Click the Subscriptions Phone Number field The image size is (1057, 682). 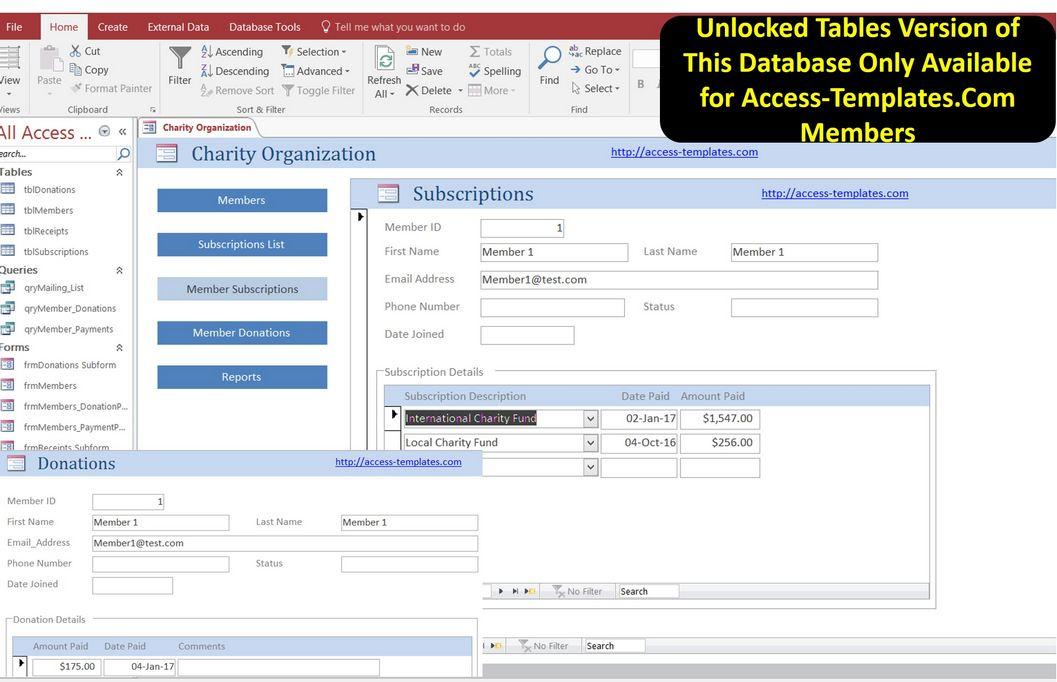click(x=553, y=307)
